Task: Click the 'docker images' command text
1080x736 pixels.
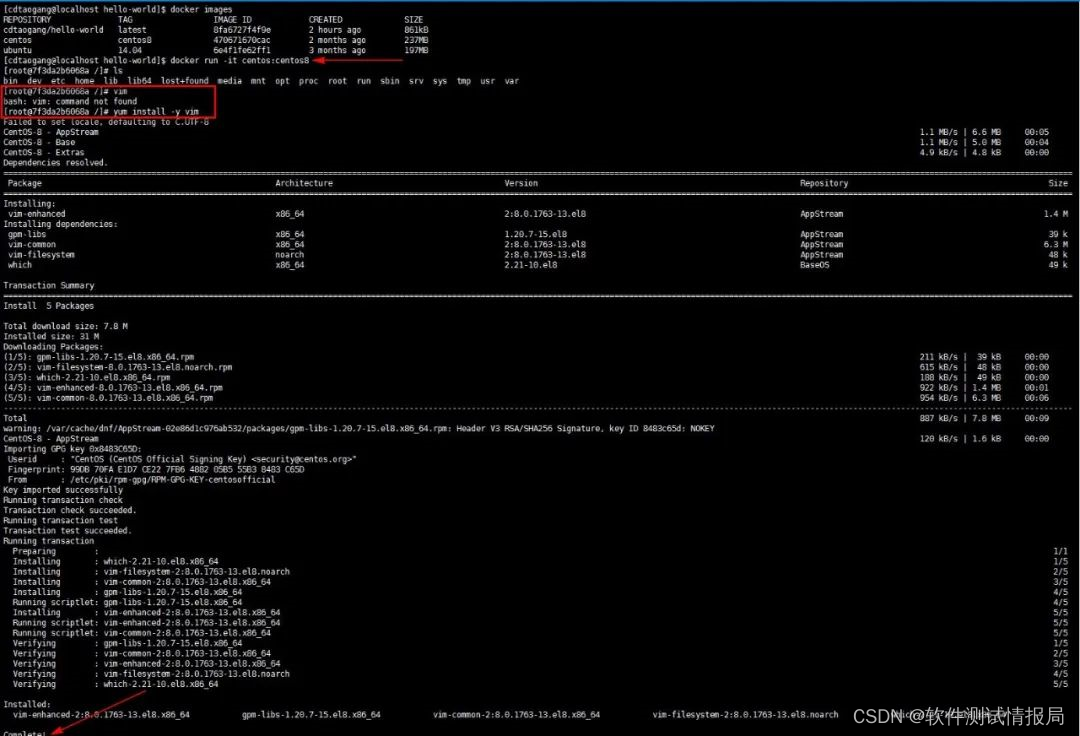Action: pos(201,10)
